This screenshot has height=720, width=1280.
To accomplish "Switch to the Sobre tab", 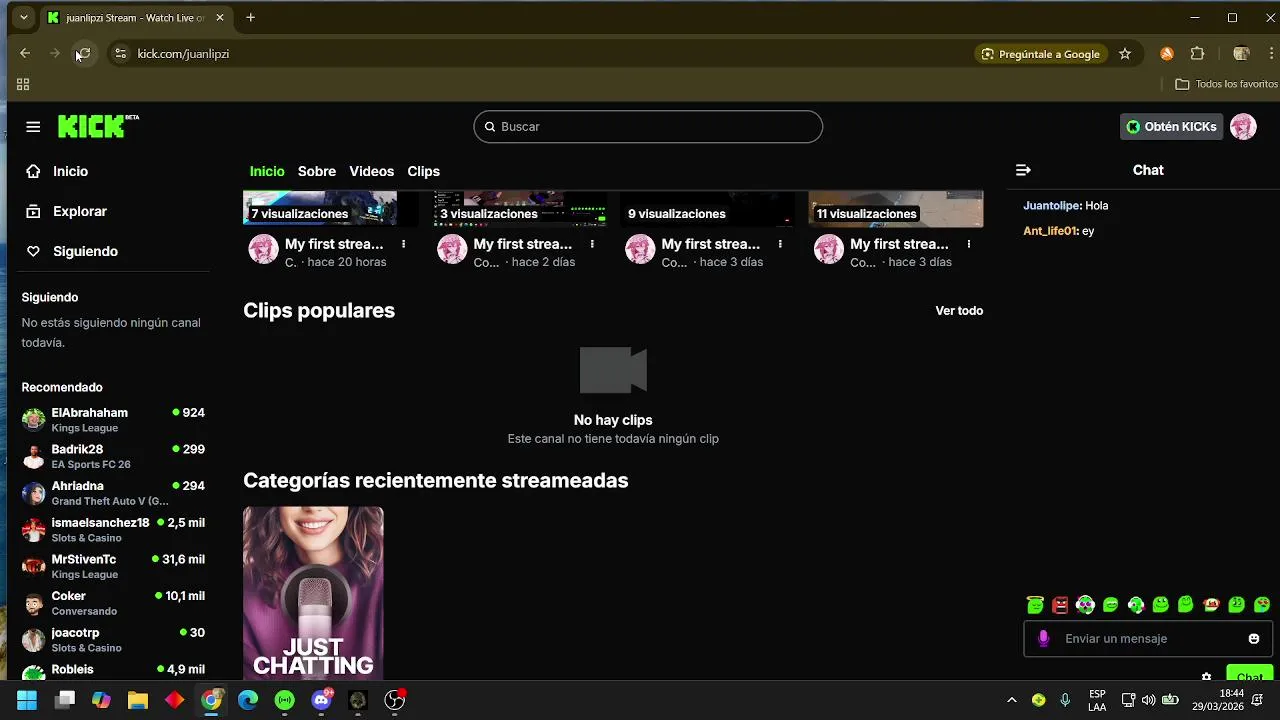I will pos(317,171).
